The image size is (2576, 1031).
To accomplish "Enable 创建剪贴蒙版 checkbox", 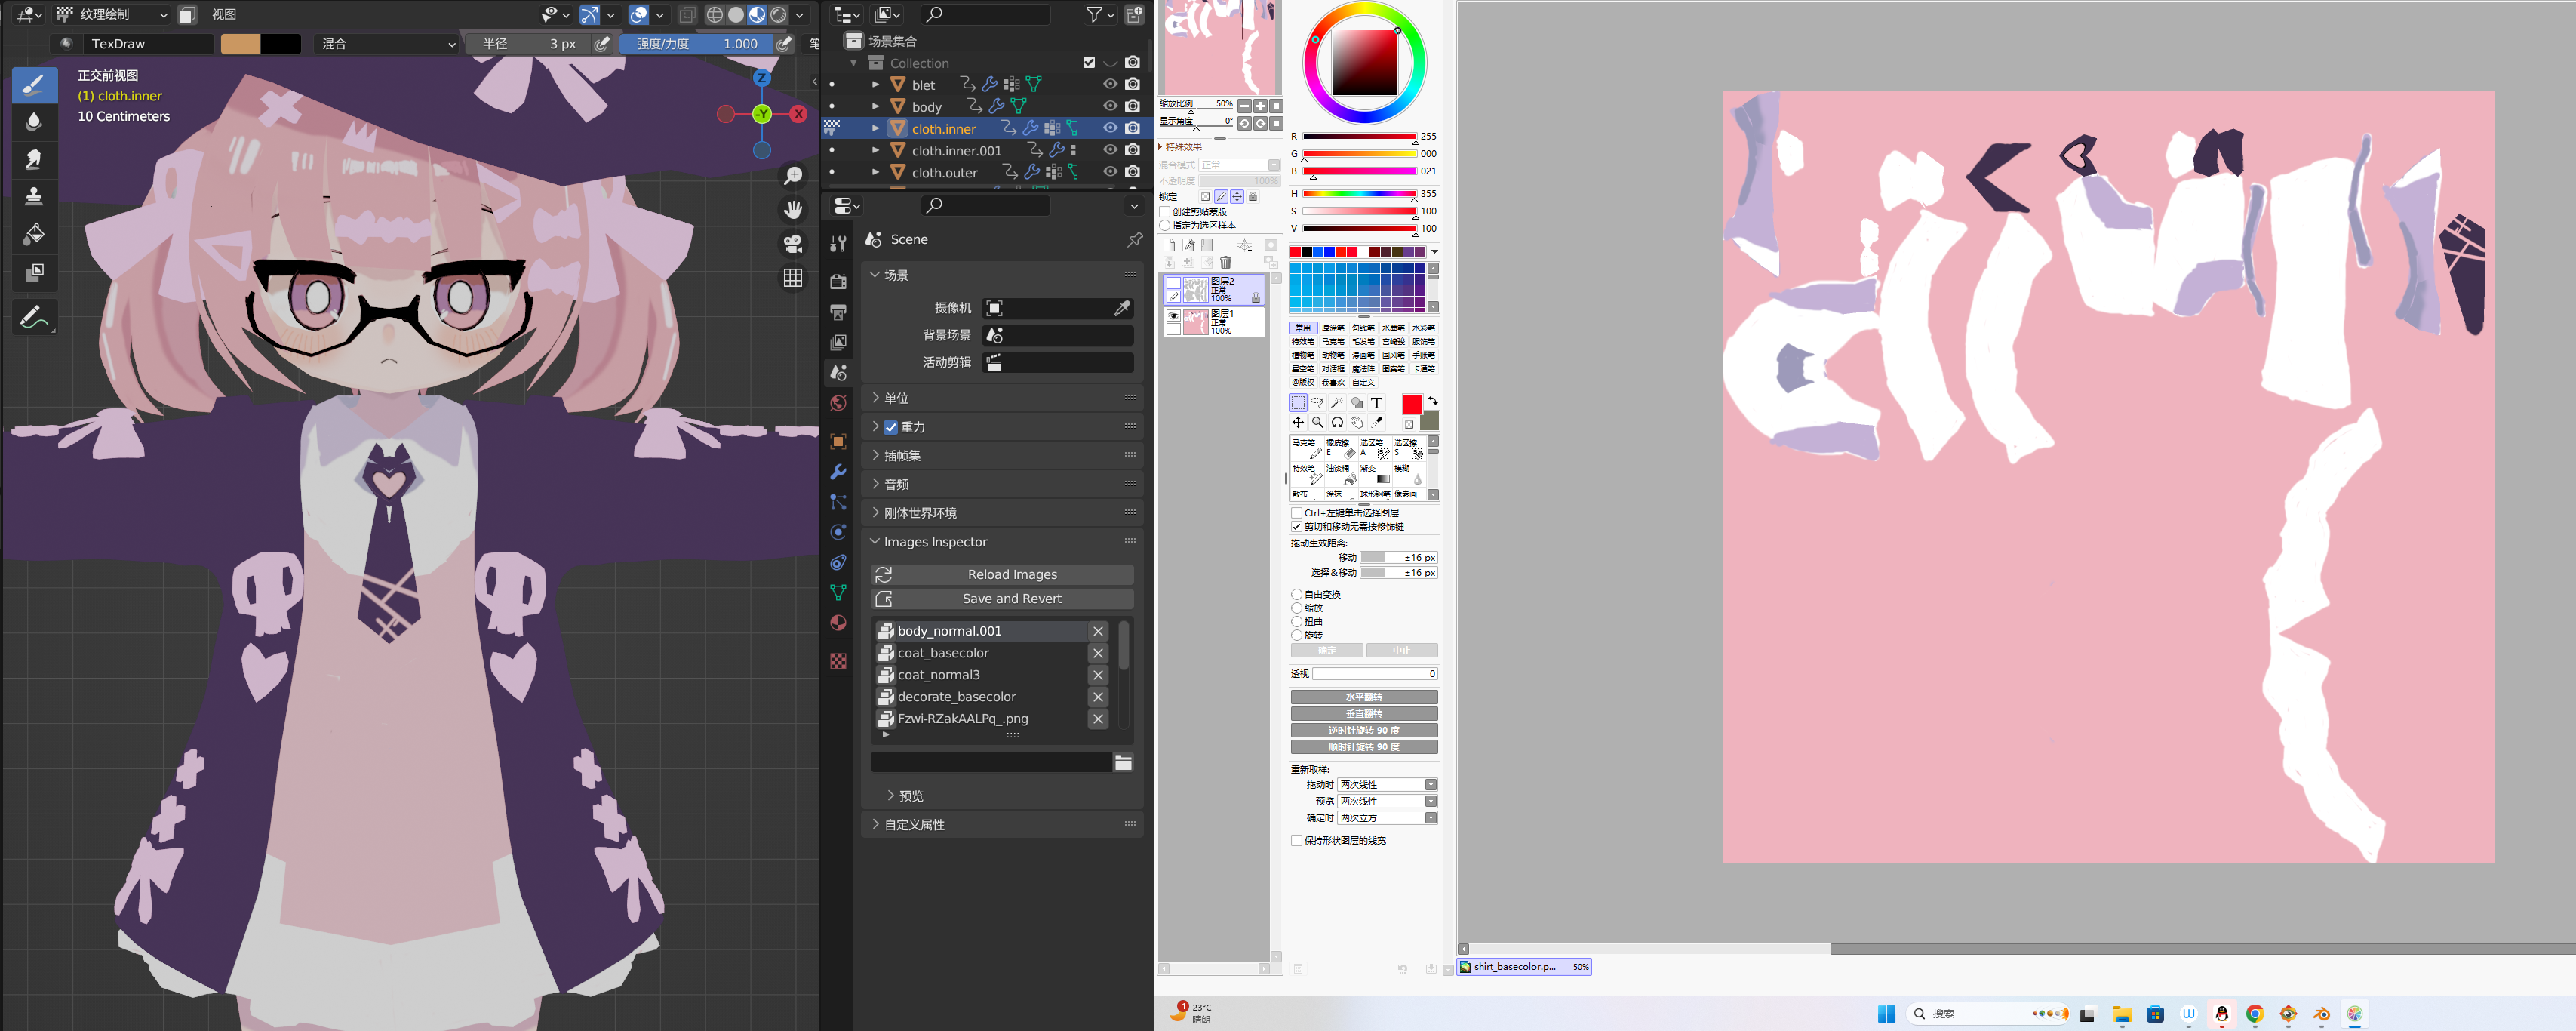I will (1165, 212).
